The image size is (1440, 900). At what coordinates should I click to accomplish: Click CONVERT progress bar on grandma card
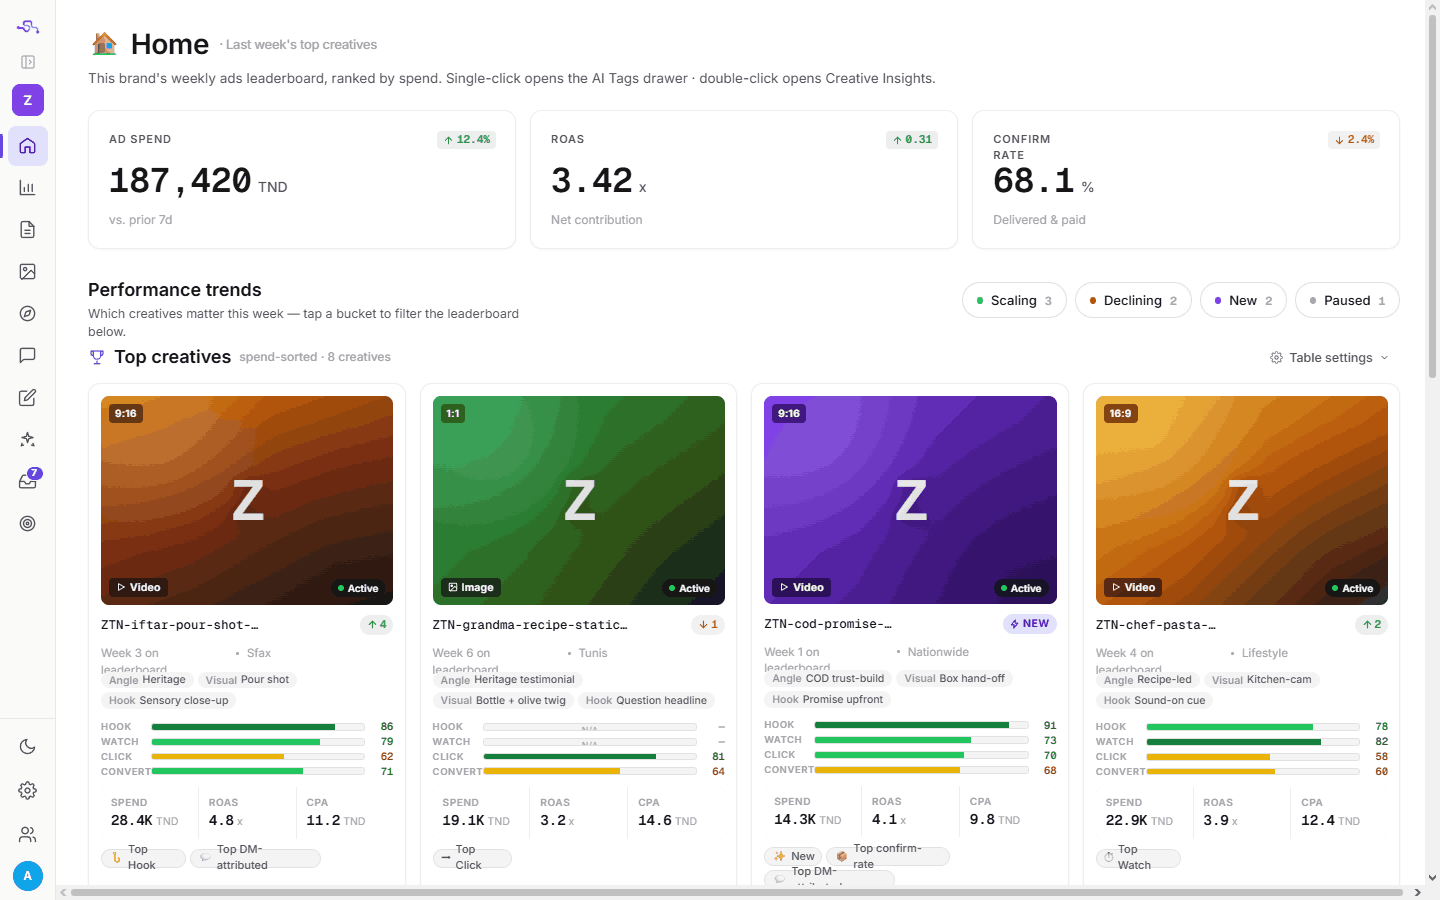[x=590, y=772]
